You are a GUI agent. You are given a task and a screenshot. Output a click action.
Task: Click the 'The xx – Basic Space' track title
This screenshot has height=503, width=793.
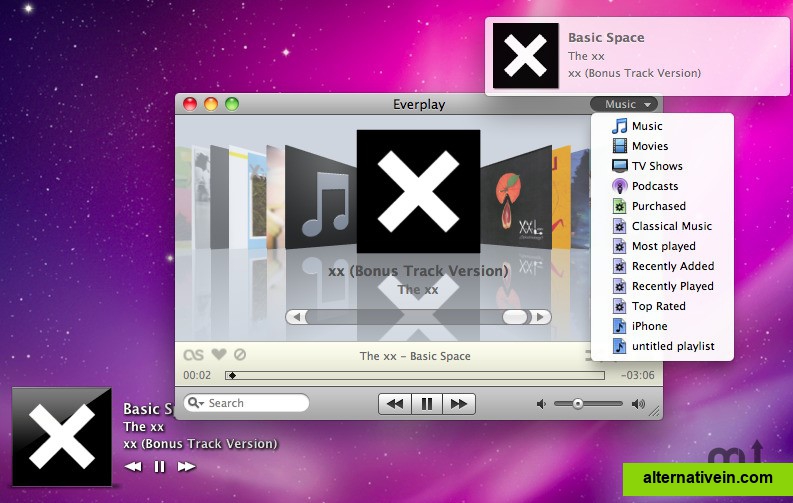pos(415,356)
